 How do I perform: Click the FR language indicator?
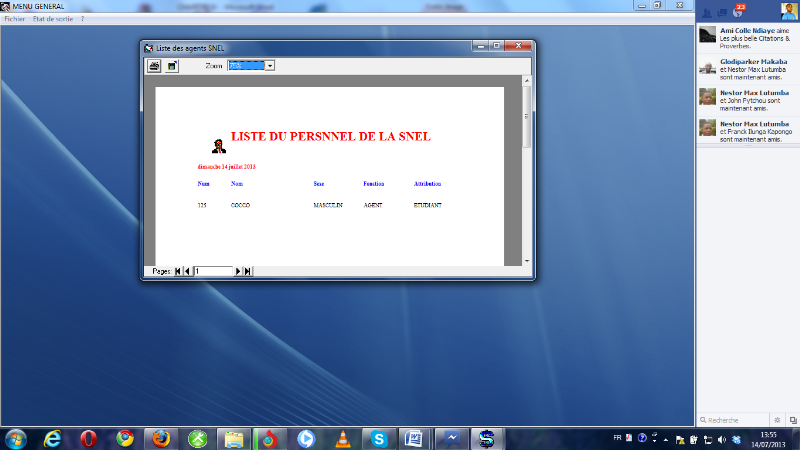click(617, 438)
